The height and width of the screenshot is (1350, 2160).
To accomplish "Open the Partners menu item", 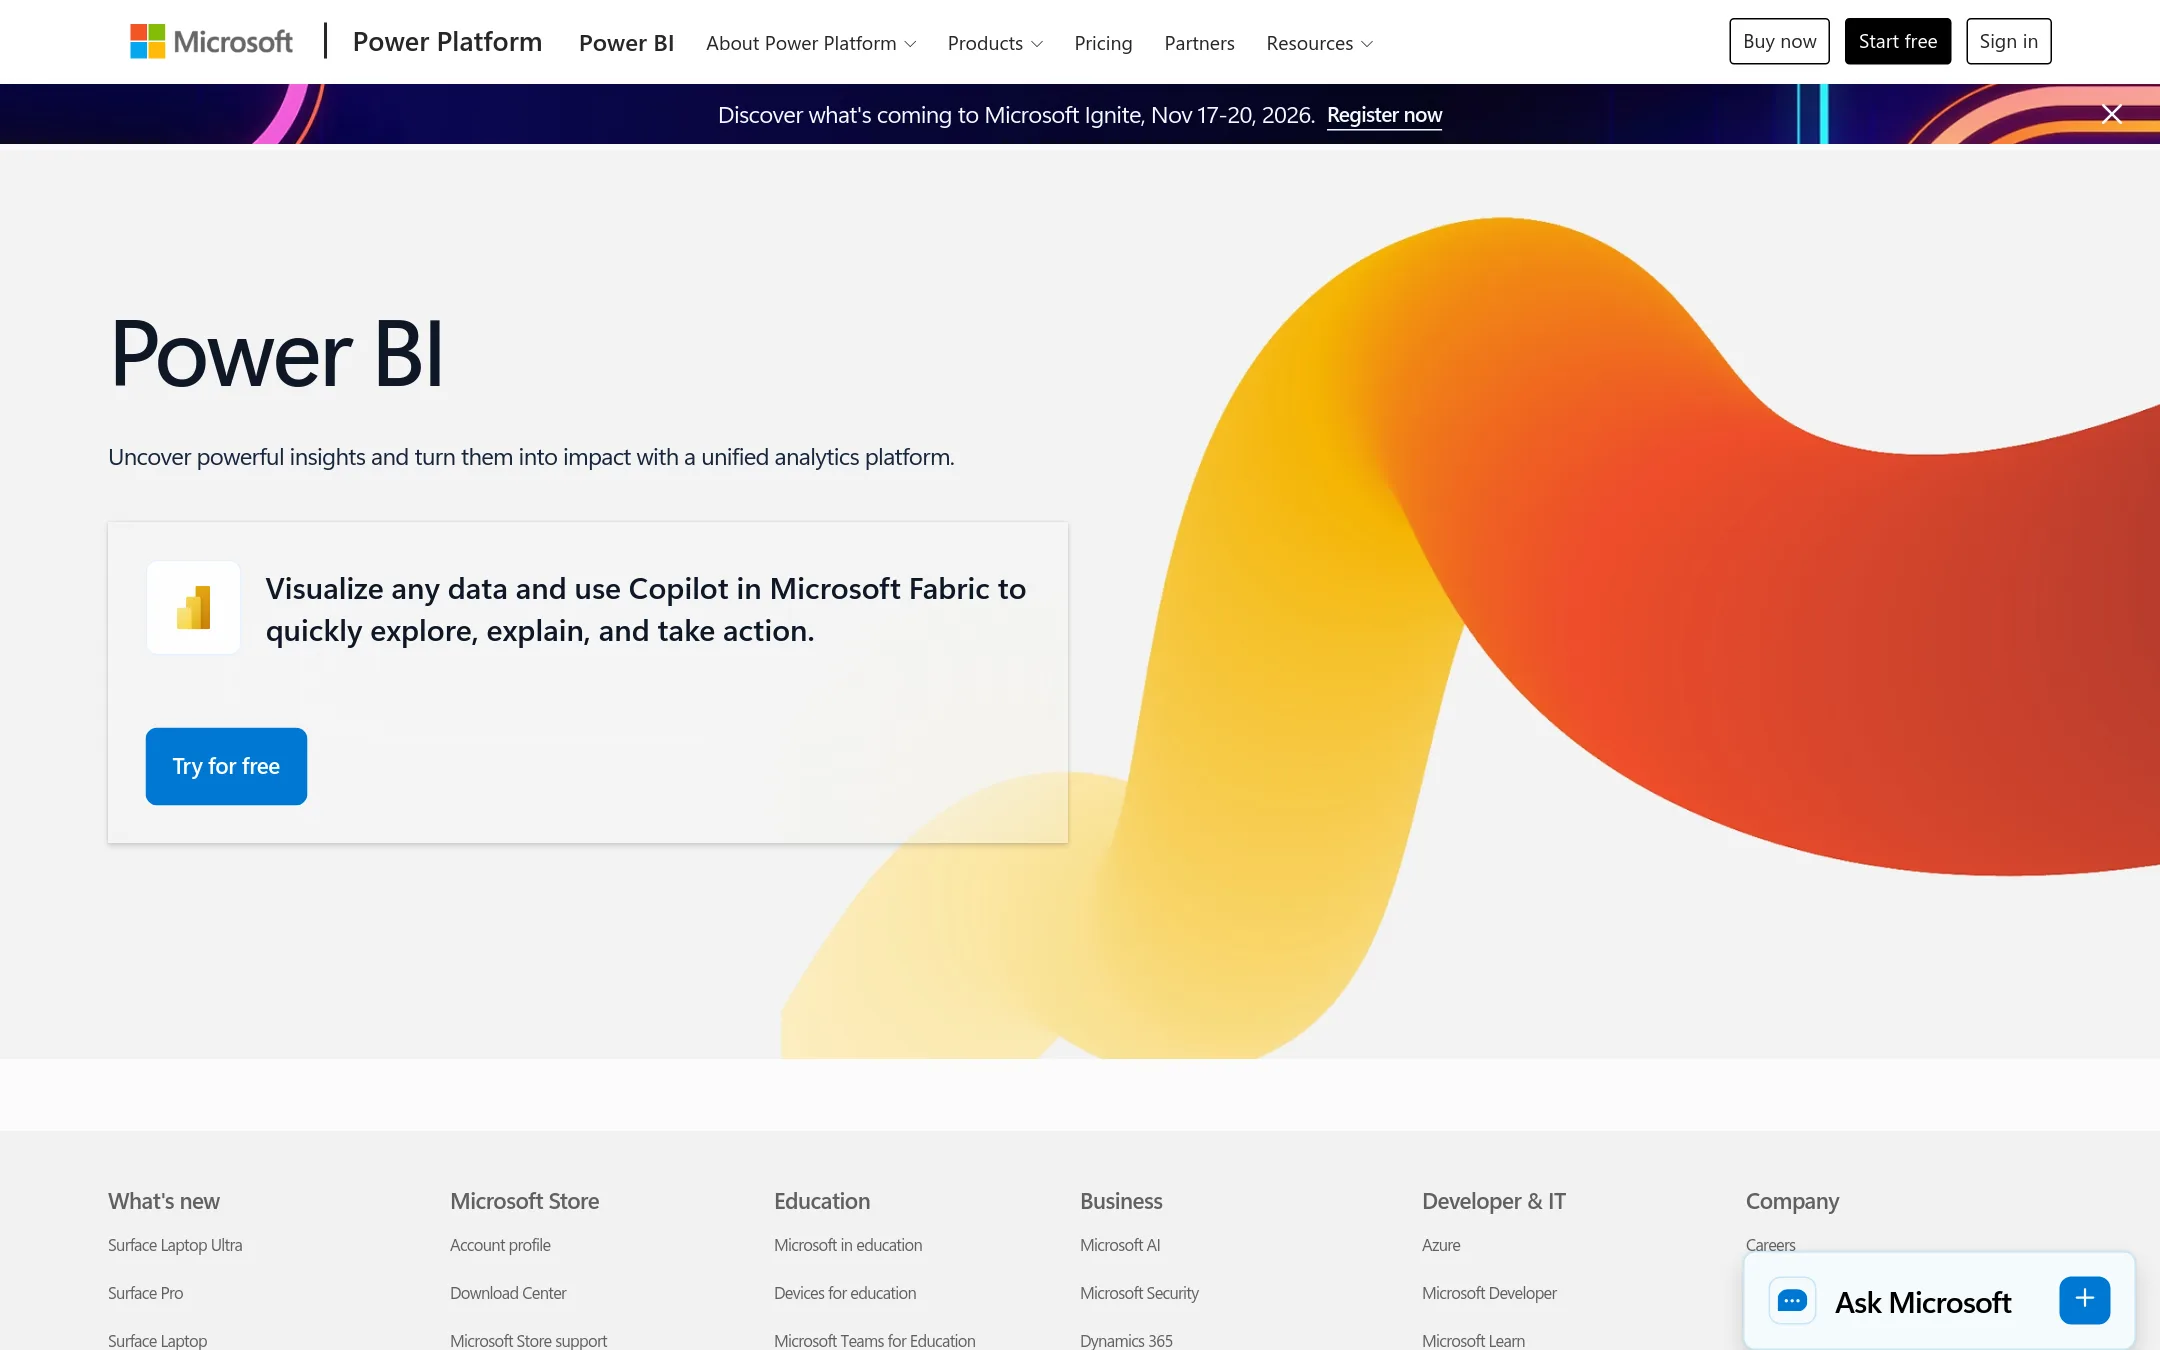I will point(1199,43).
